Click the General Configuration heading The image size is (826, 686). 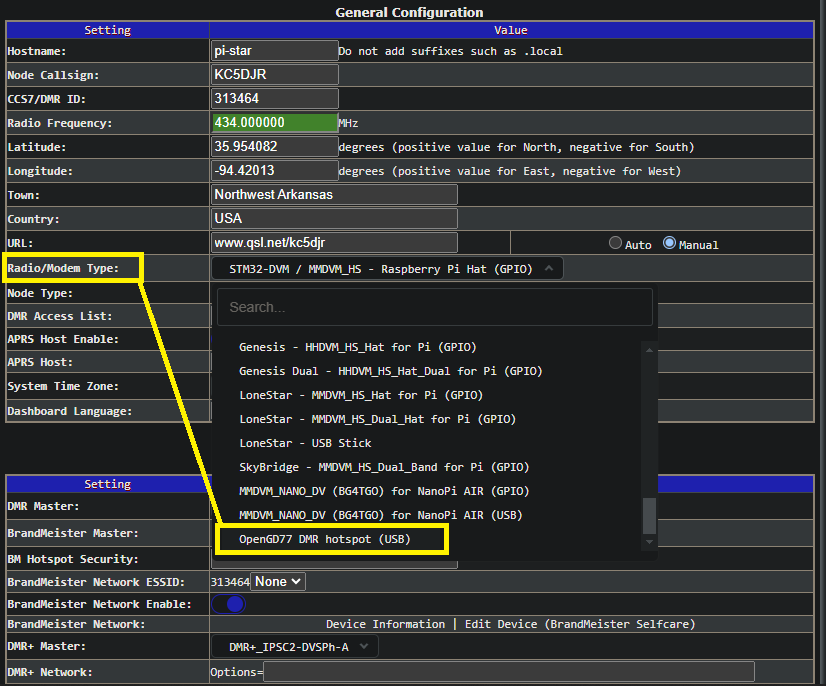tap(409, 12)
